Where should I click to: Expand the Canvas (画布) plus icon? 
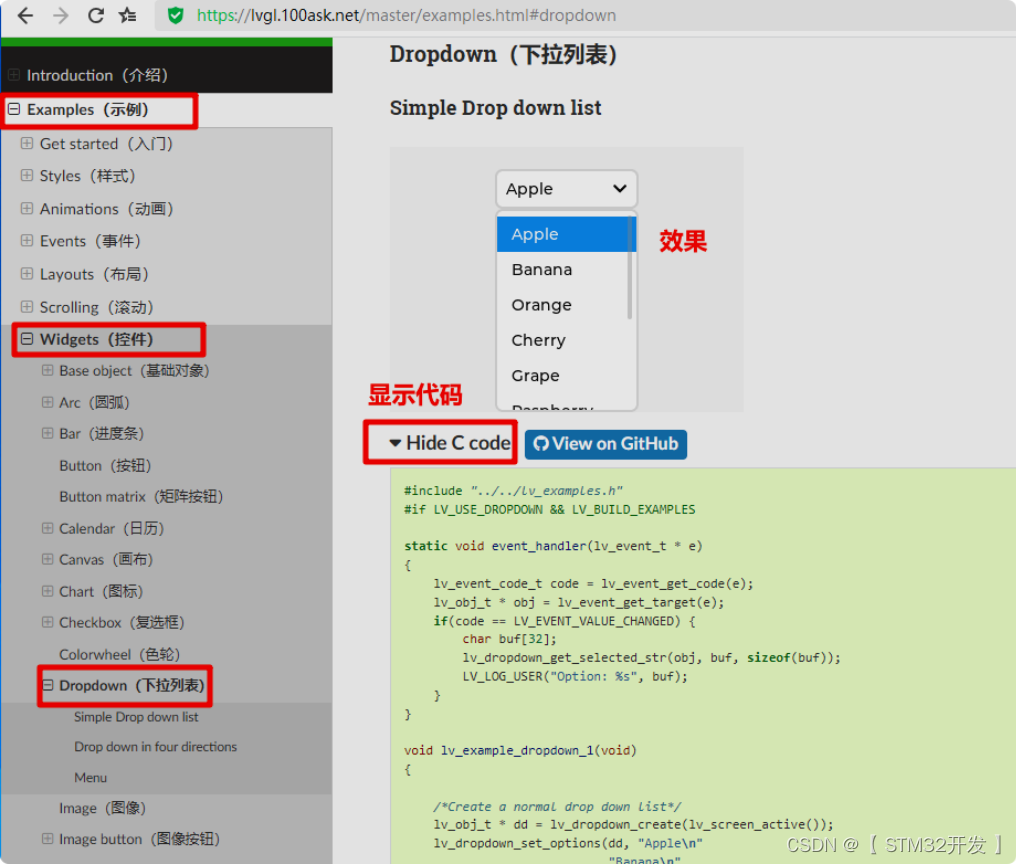coord(47,559)
